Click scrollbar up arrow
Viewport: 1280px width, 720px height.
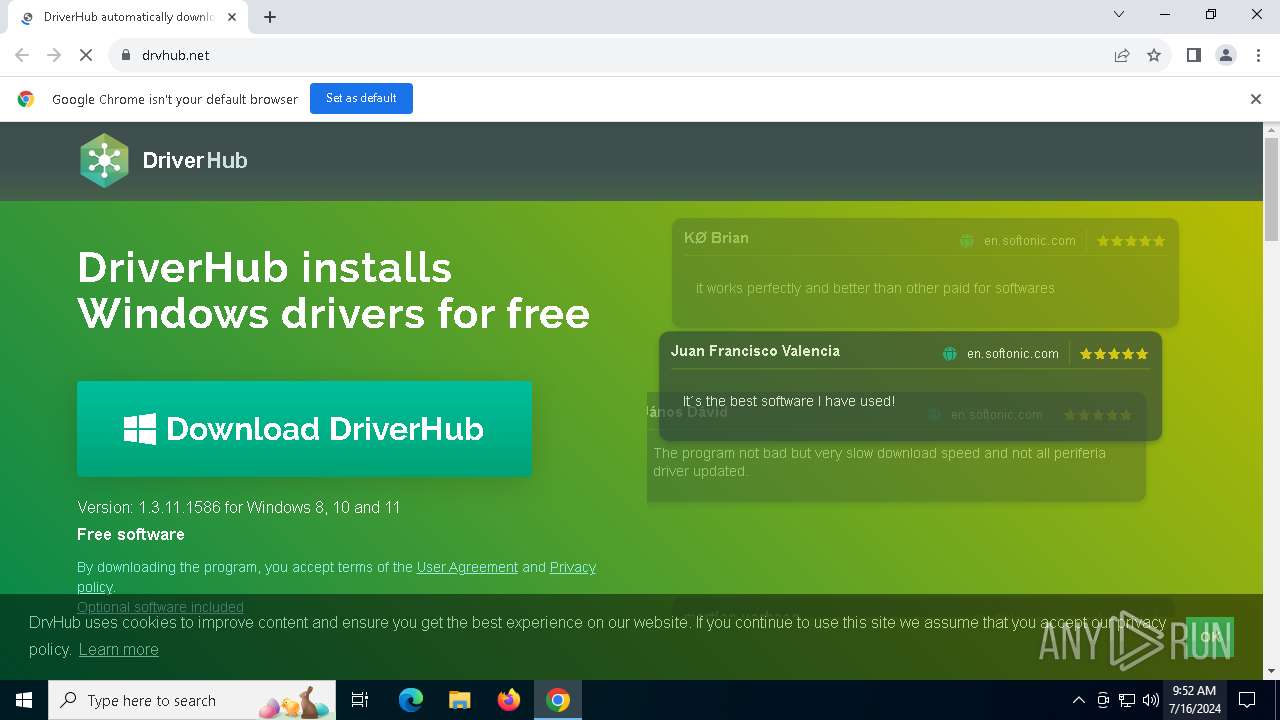point(1271,130)
